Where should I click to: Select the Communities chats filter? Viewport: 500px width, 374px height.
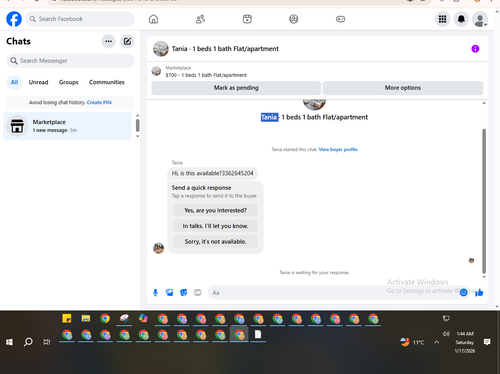107,82
